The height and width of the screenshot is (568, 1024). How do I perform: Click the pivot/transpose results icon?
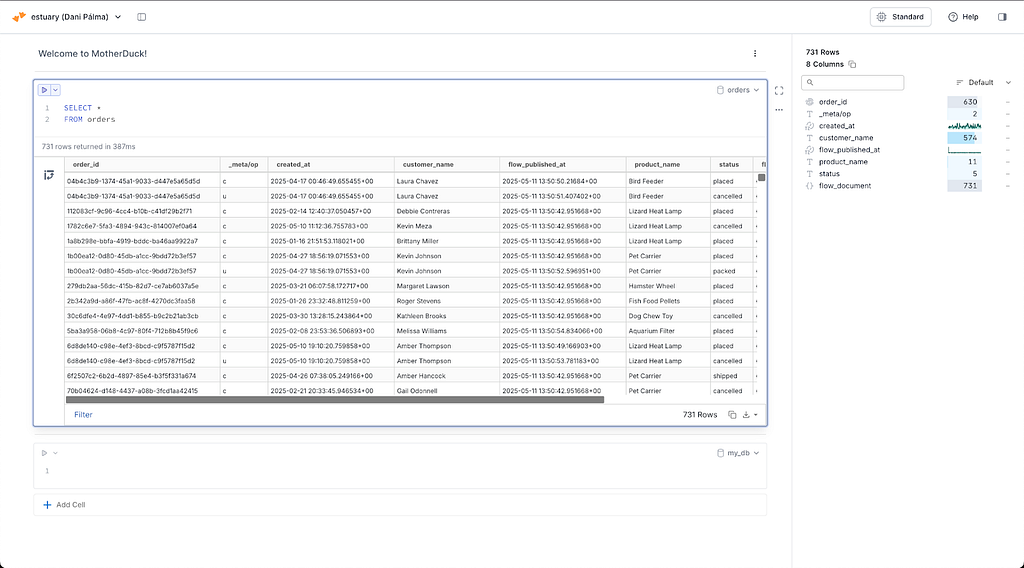point(49,175)
